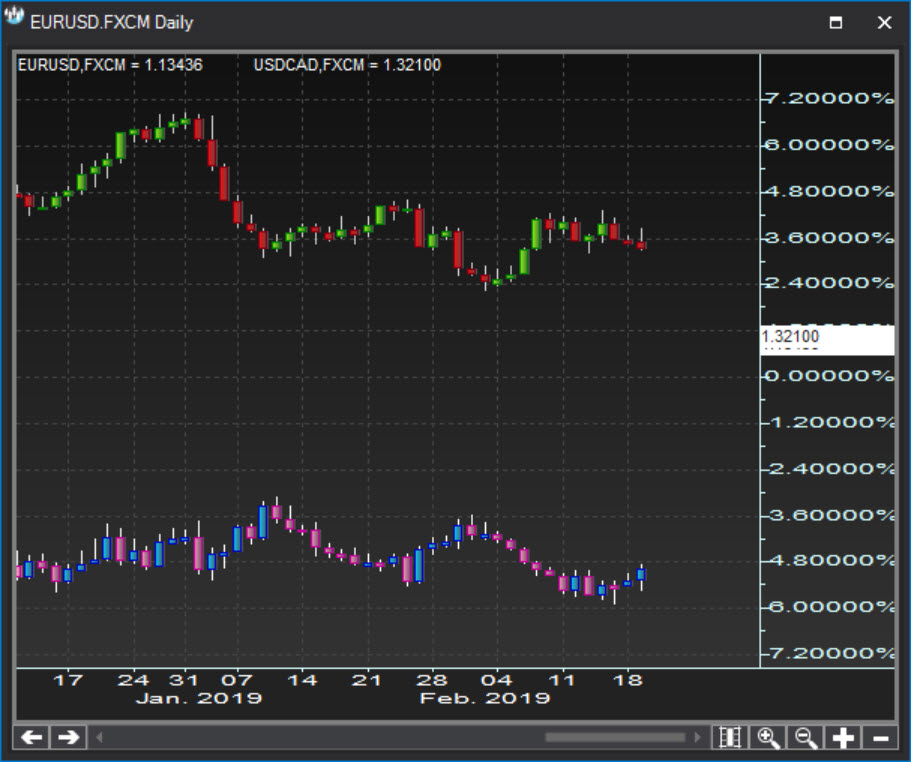Click the -7.20000% bottom axis label

830,653
